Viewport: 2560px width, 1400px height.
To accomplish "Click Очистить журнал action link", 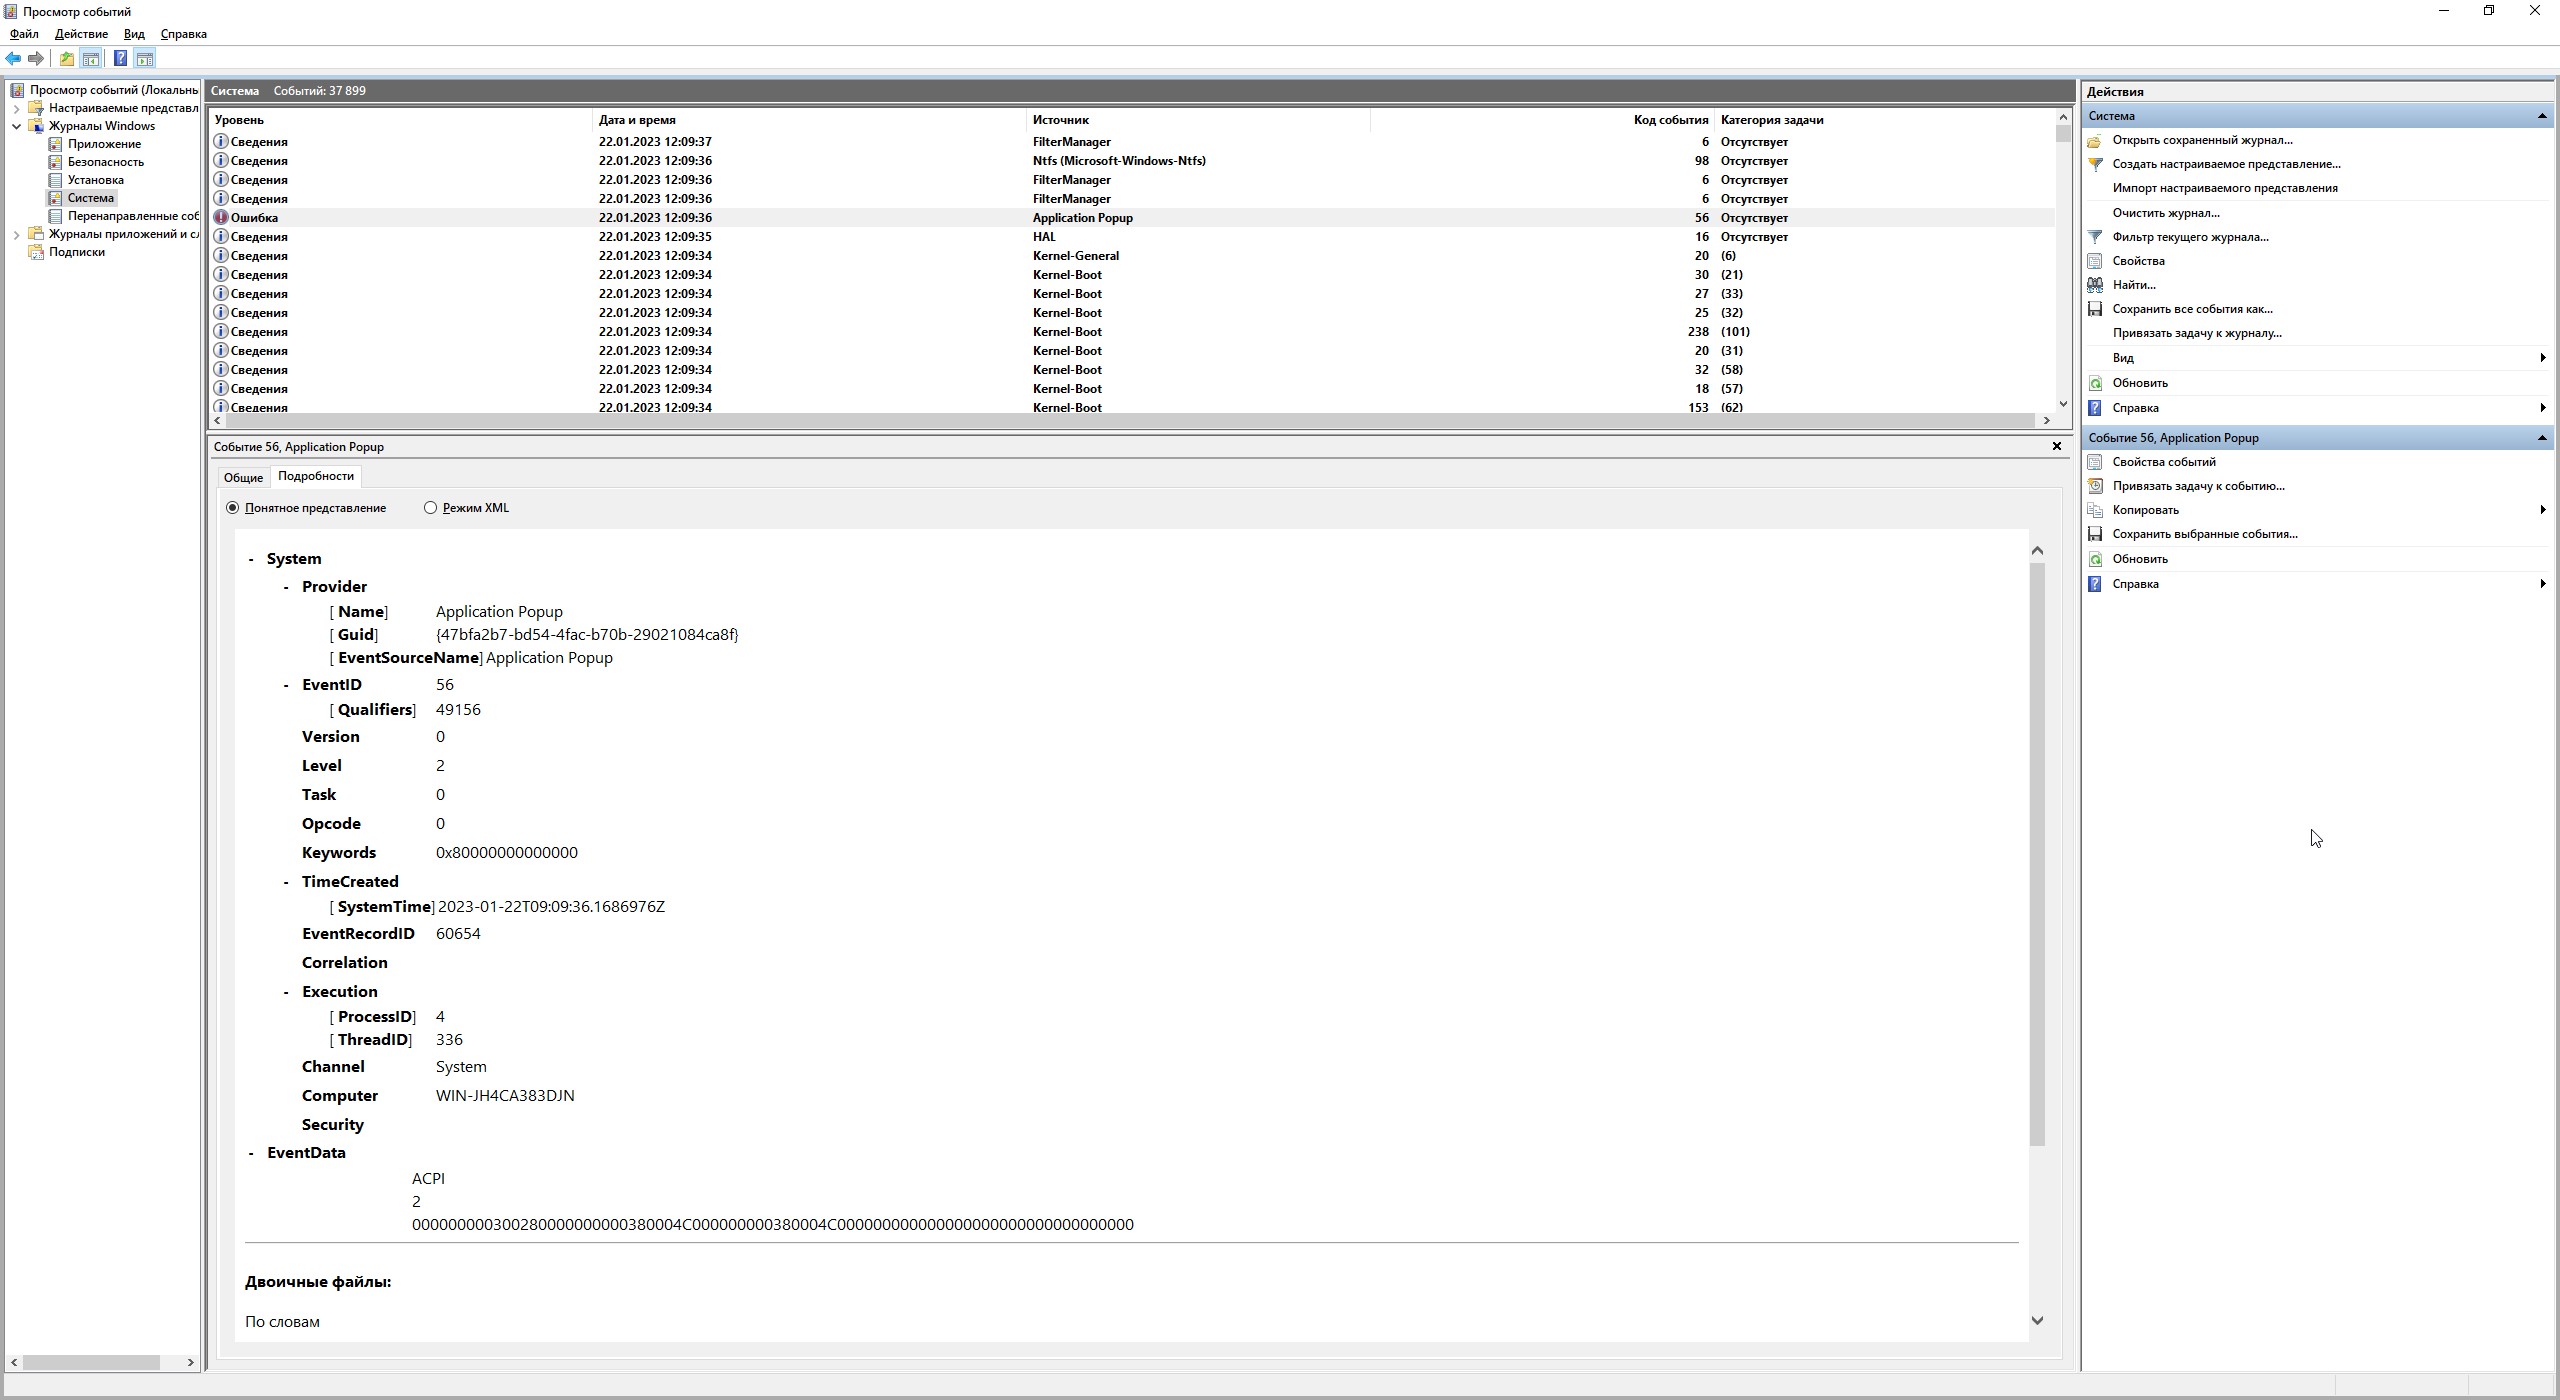I will [2165, 213].
